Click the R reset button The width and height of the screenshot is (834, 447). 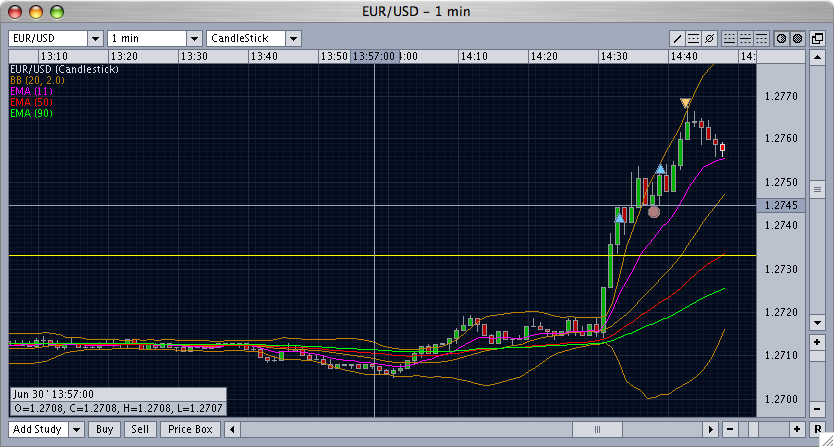point(817,429)
